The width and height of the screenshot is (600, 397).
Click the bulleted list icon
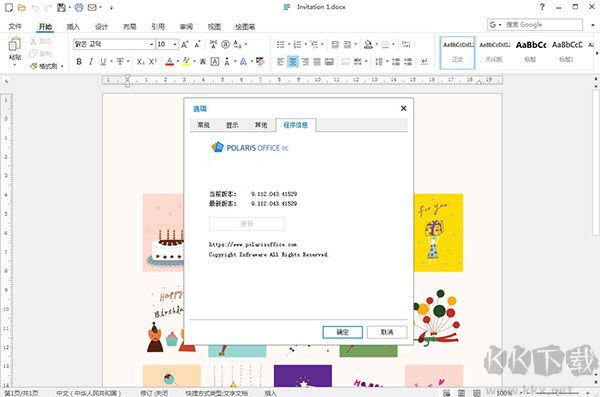click(280, 44)
